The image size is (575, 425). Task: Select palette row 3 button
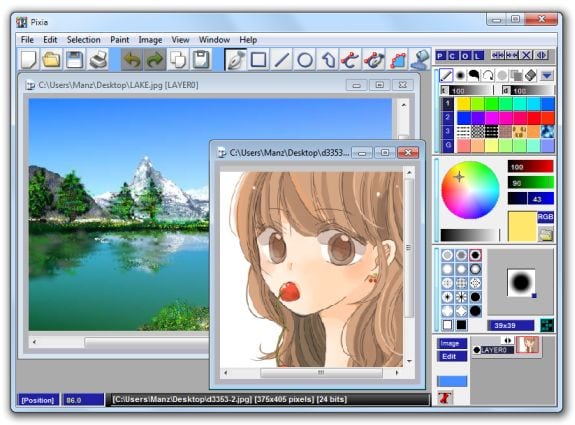pos(447,132)
